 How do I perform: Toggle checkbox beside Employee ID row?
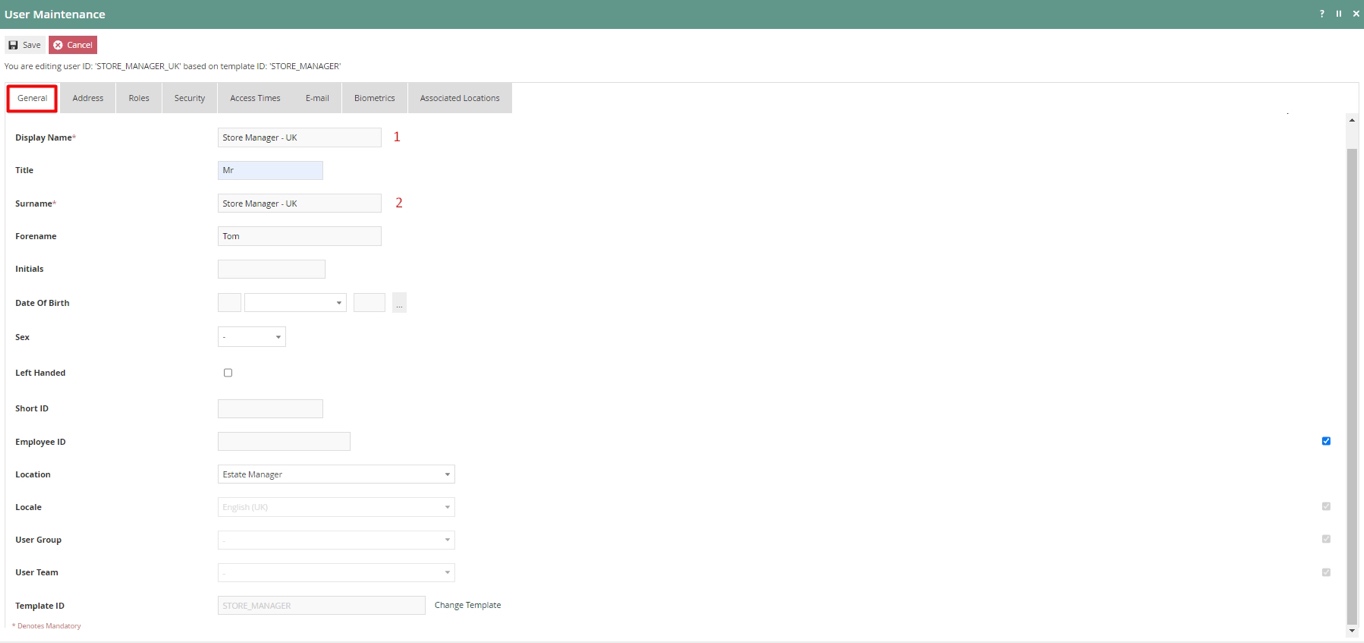(1326, 441)
